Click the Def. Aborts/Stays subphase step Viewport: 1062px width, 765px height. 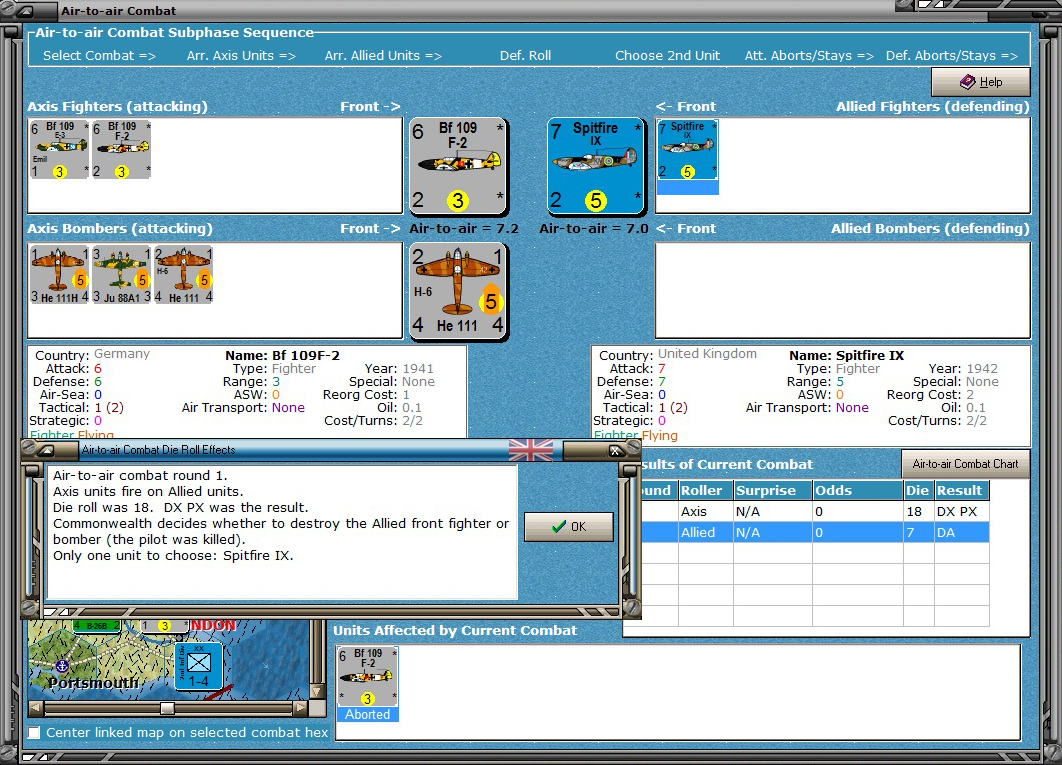tap(951, 56)
